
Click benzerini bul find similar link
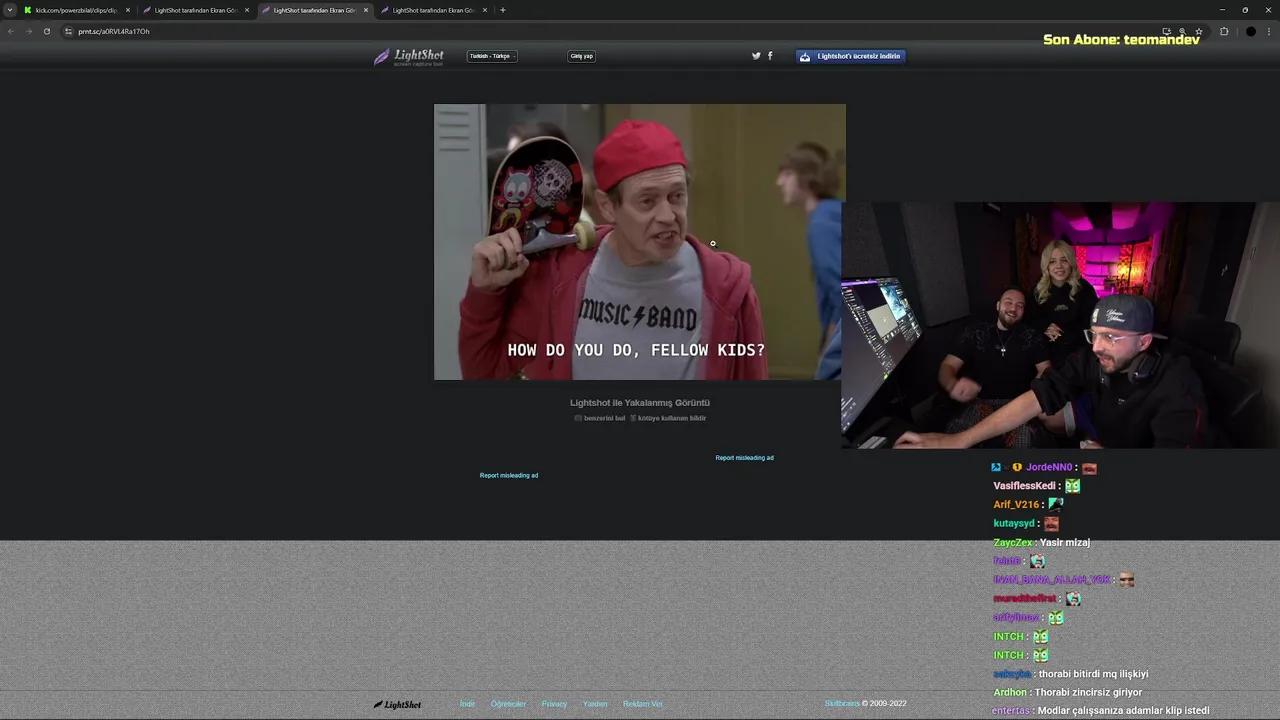click(600, 418)
